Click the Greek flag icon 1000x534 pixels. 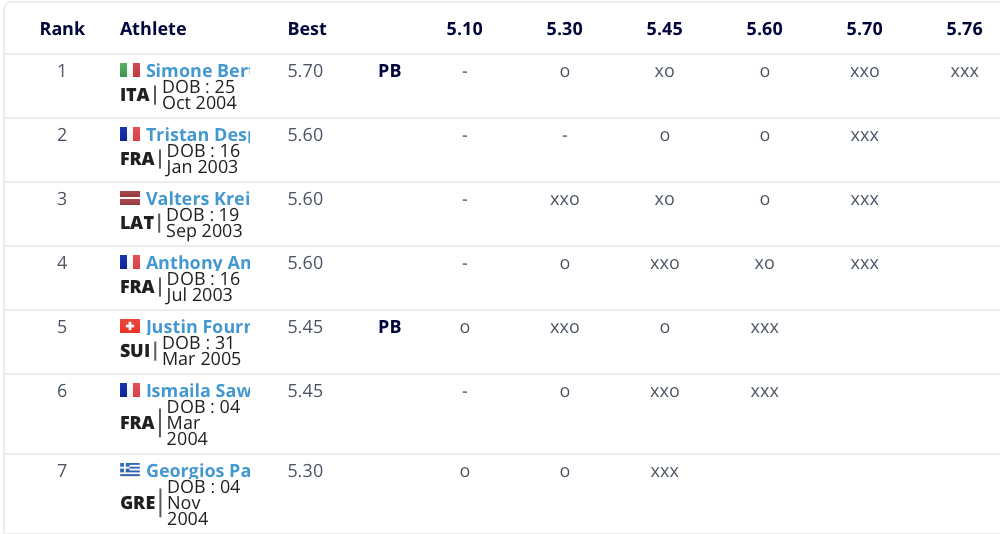pyautogui.click(x=130, y=470)
